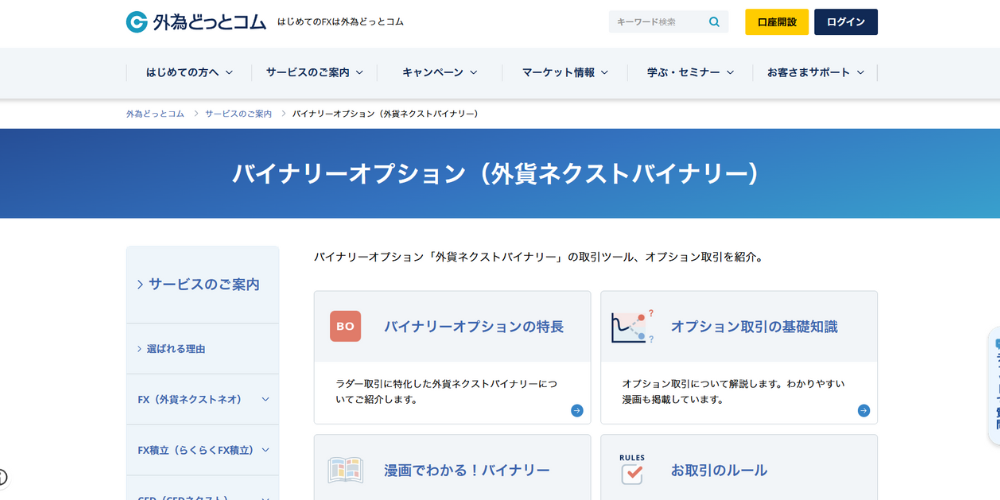Click the page title バイナリーオプション（外貨ネクストバイナリー）
This screenshot has height=500, width=1000.
click(x=496, y=173)
